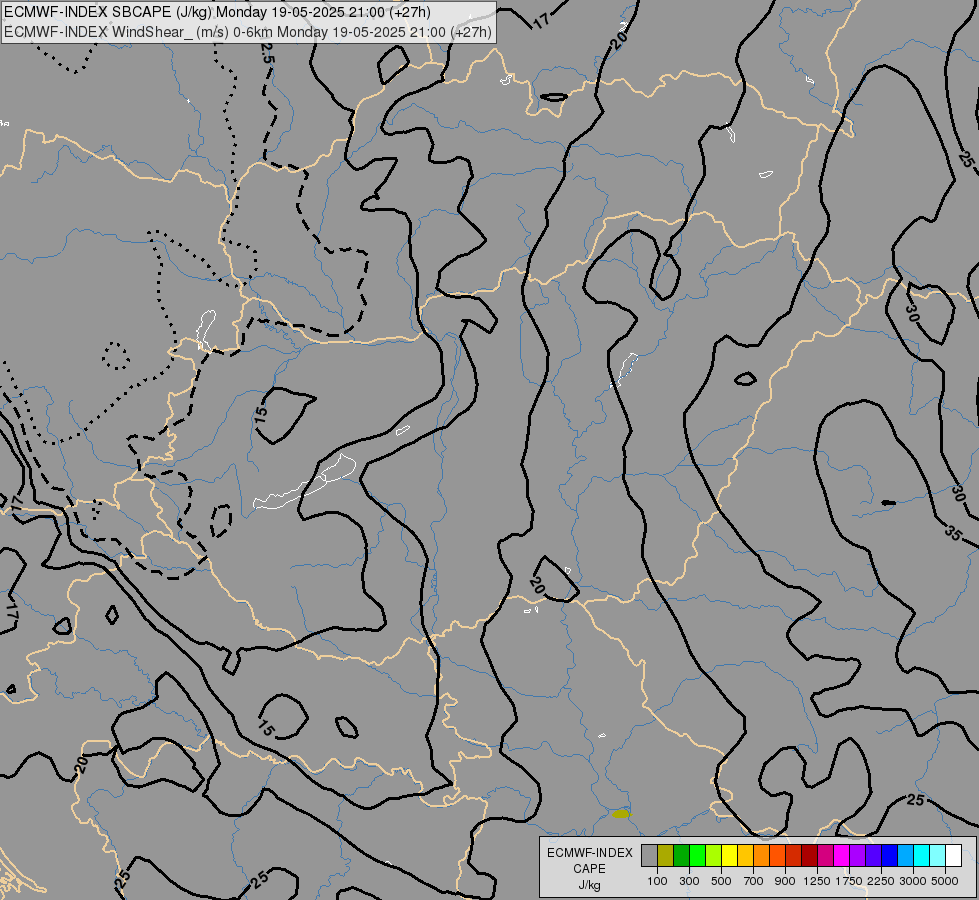The height and width of the screenshot is (900, 979).
Task: Click the "5000" legend value
Action: click(945, 881)
